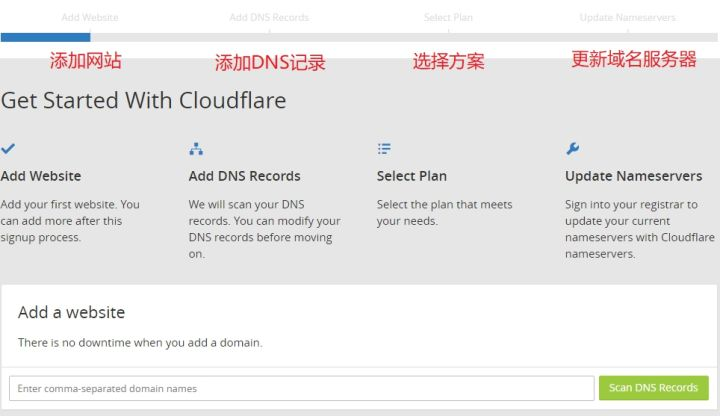Click the DNS network tree icon
Screen dimensions: 720x416
[196, 149]
